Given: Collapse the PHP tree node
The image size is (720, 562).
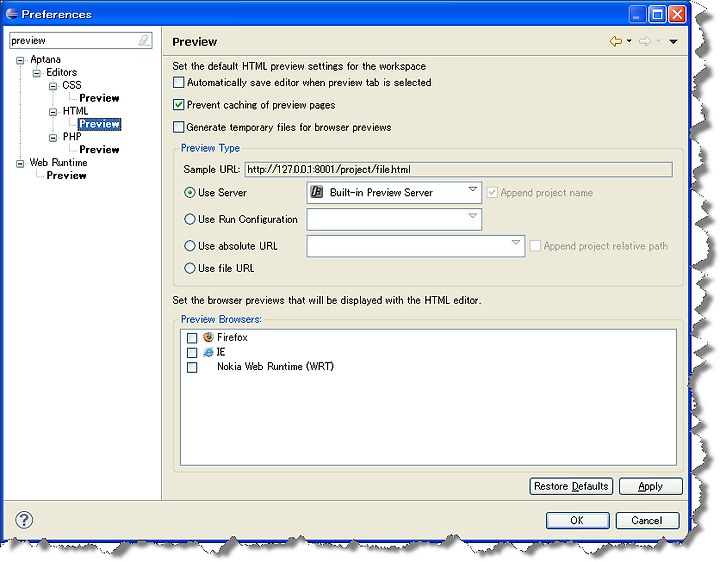Looking at the screenshot, I should coord(53,137).
